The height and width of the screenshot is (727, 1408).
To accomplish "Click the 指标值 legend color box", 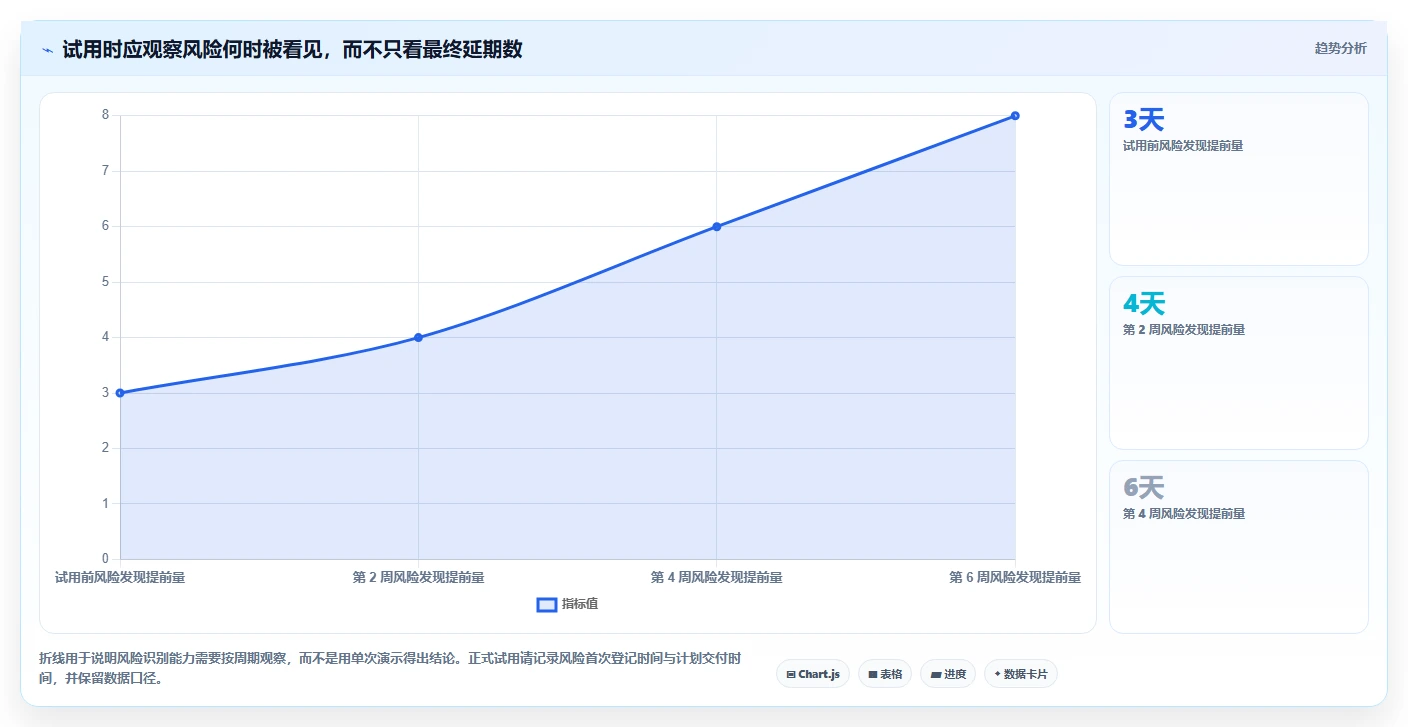I will (547, 604).
